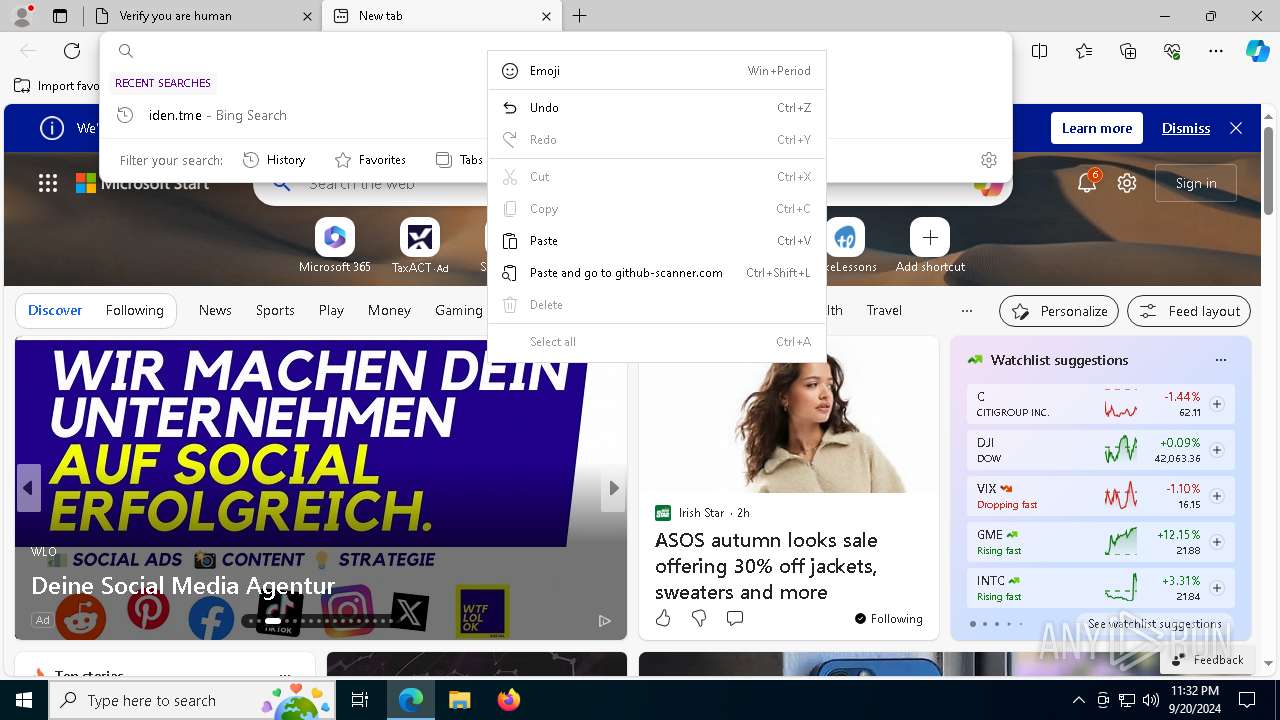
Task: Open the Money category tab
Action: (389, 310)
